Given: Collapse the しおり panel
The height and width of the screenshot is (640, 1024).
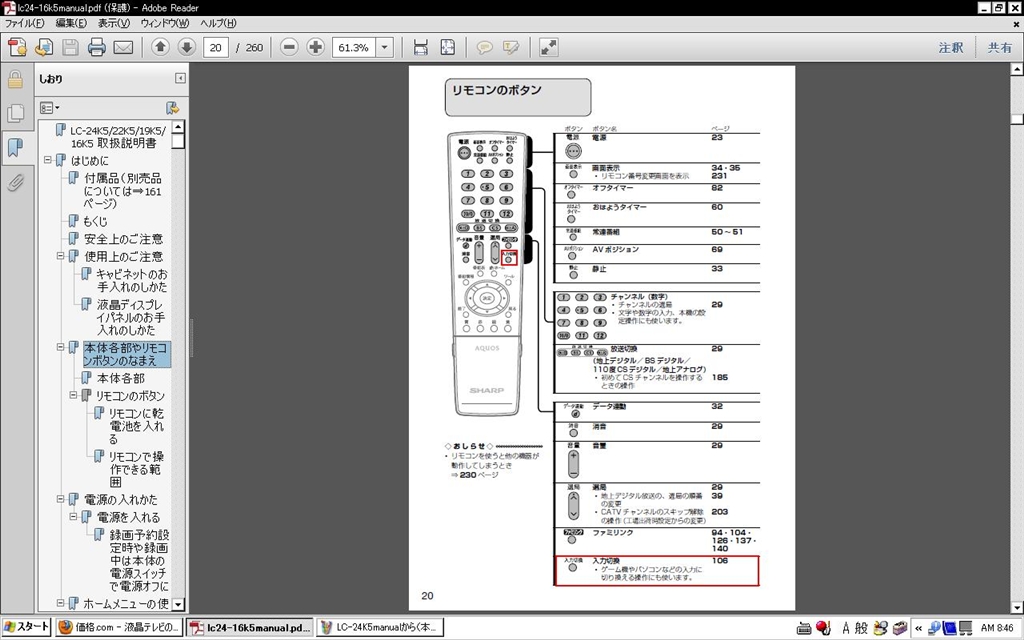Looking at the screenshot, I should [x=180, y=78].
